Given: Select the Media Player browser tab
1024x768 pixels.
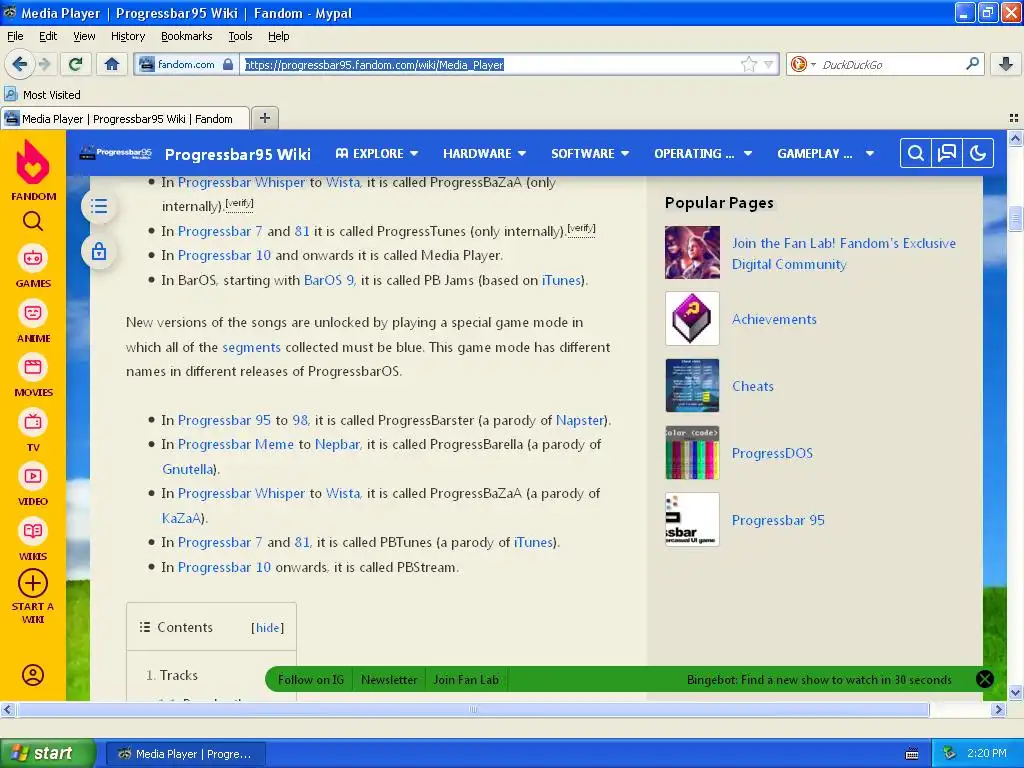Looking at the screenshot, I should 125,118.
